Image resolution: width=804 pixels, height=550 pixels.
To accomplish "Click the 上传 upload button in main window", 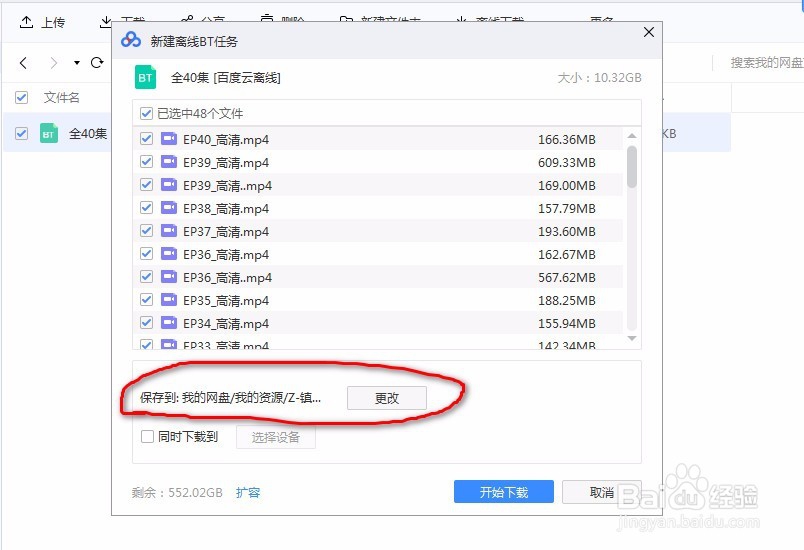I will click(x=42, y=22).
